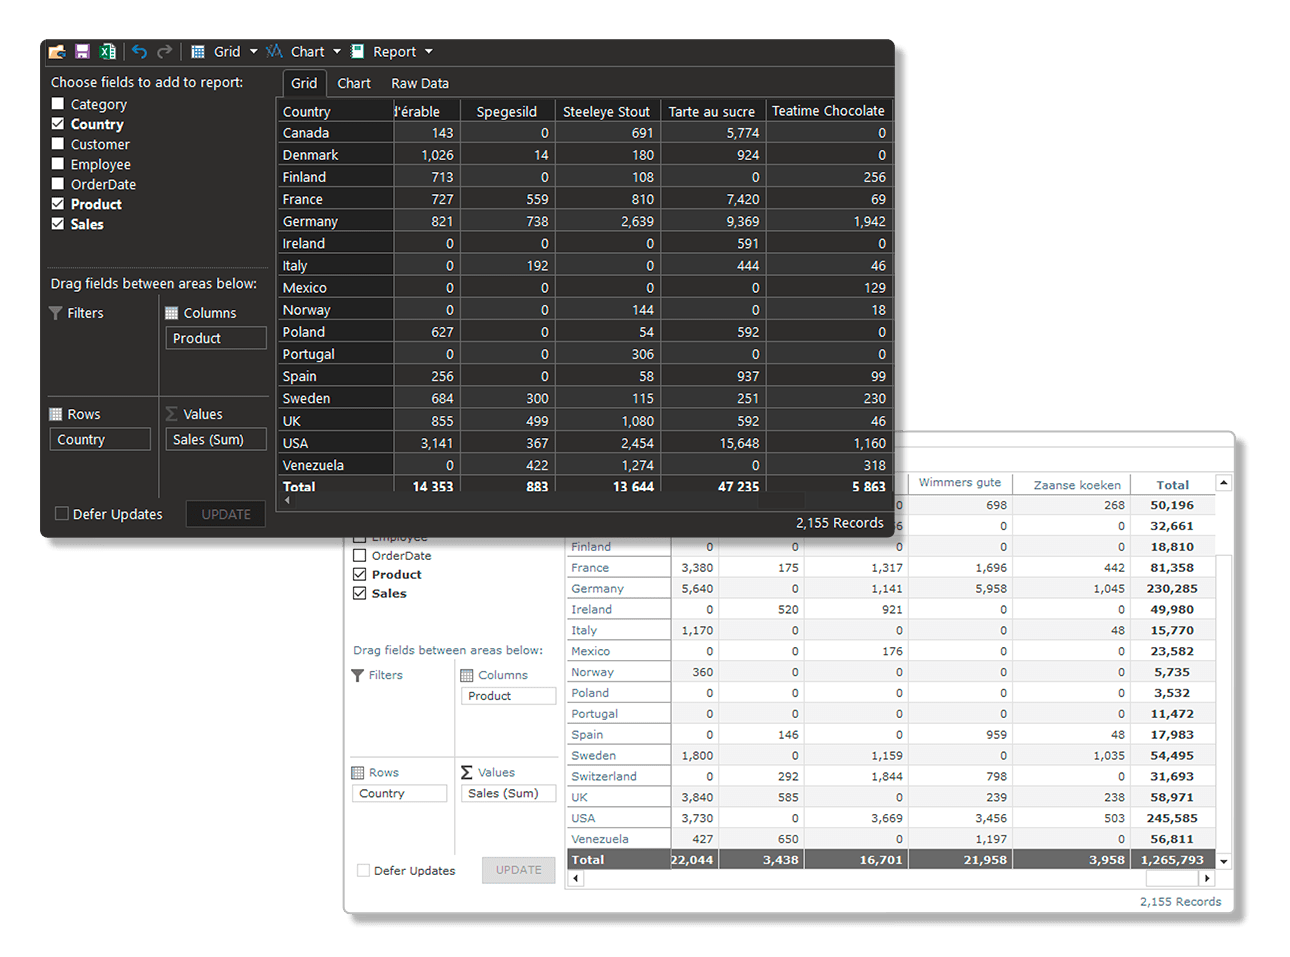Screen dimensions: 1290x957
Task: Select the Chart view icon
Action: click(x=274, y=51)
